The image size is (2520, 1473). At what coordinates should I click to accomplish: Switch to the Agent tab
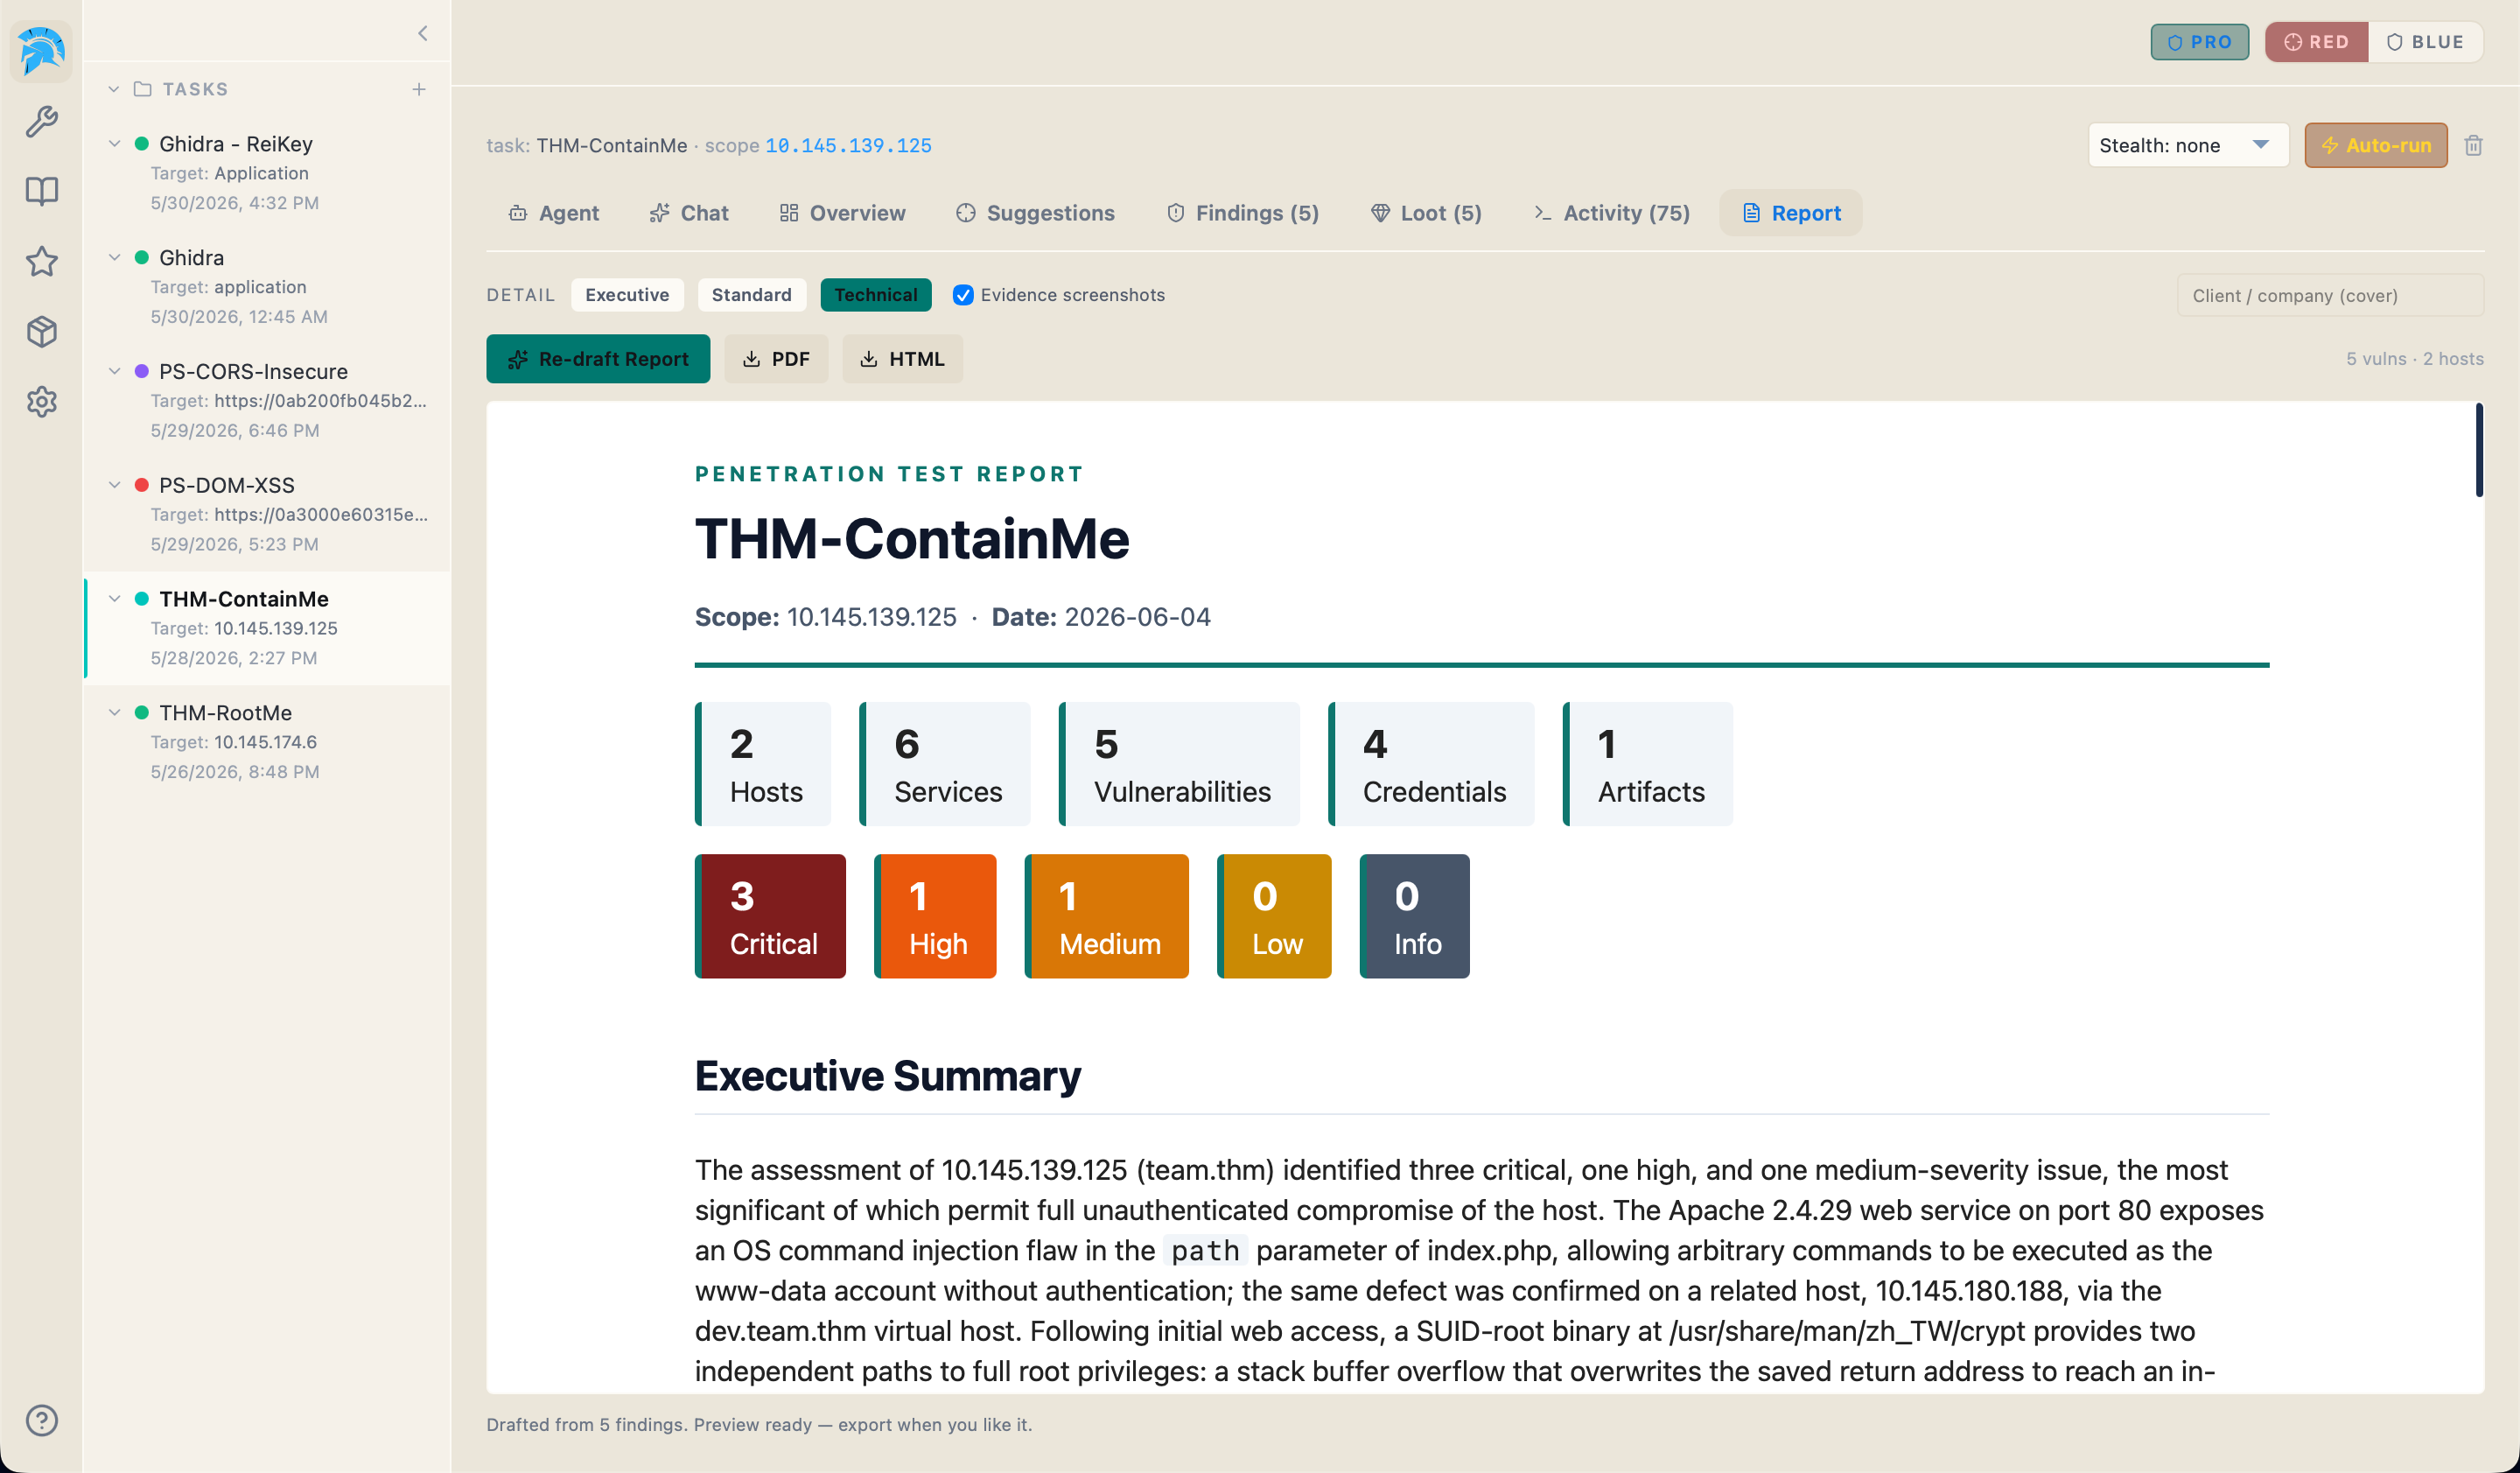click(553, 213)
